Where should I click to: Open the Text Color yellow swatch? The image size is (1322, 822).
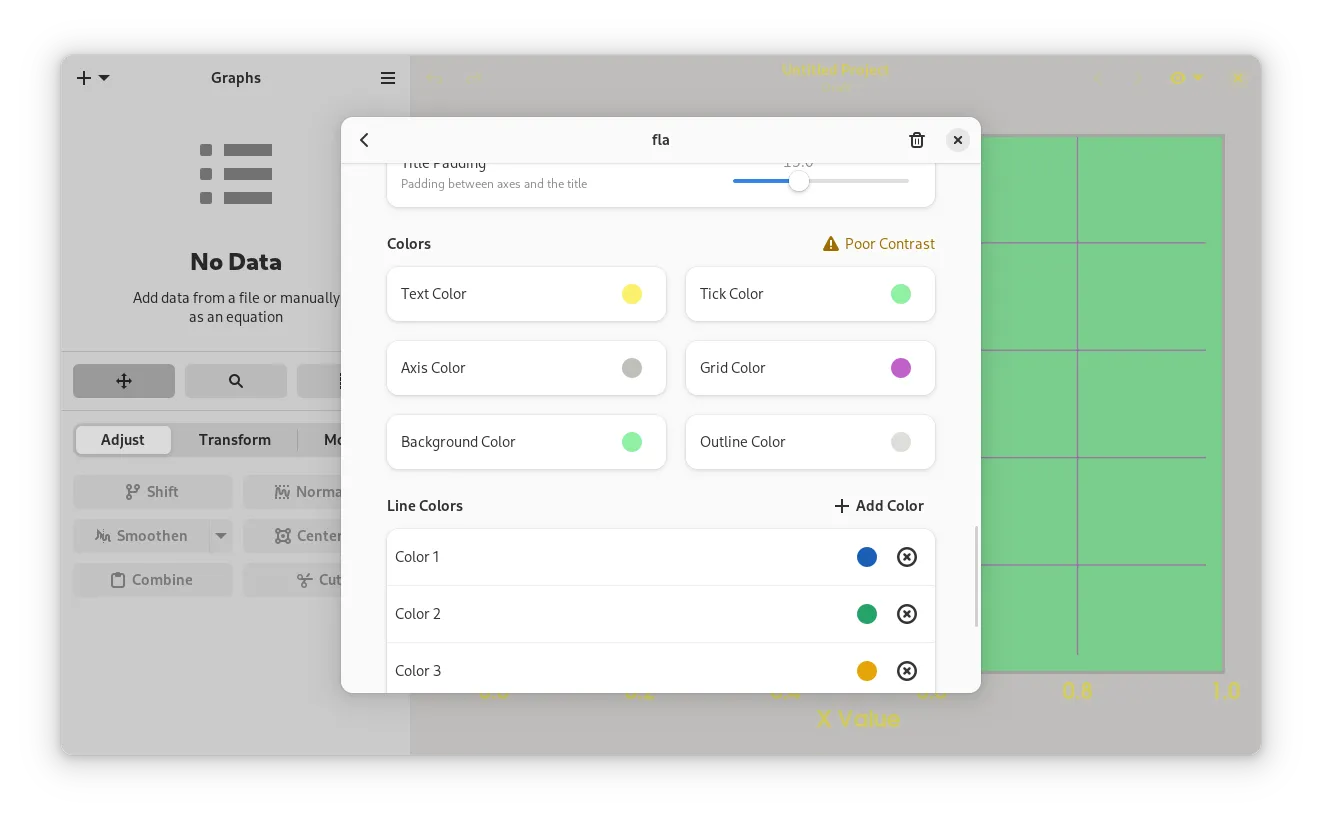coord(632,294)
